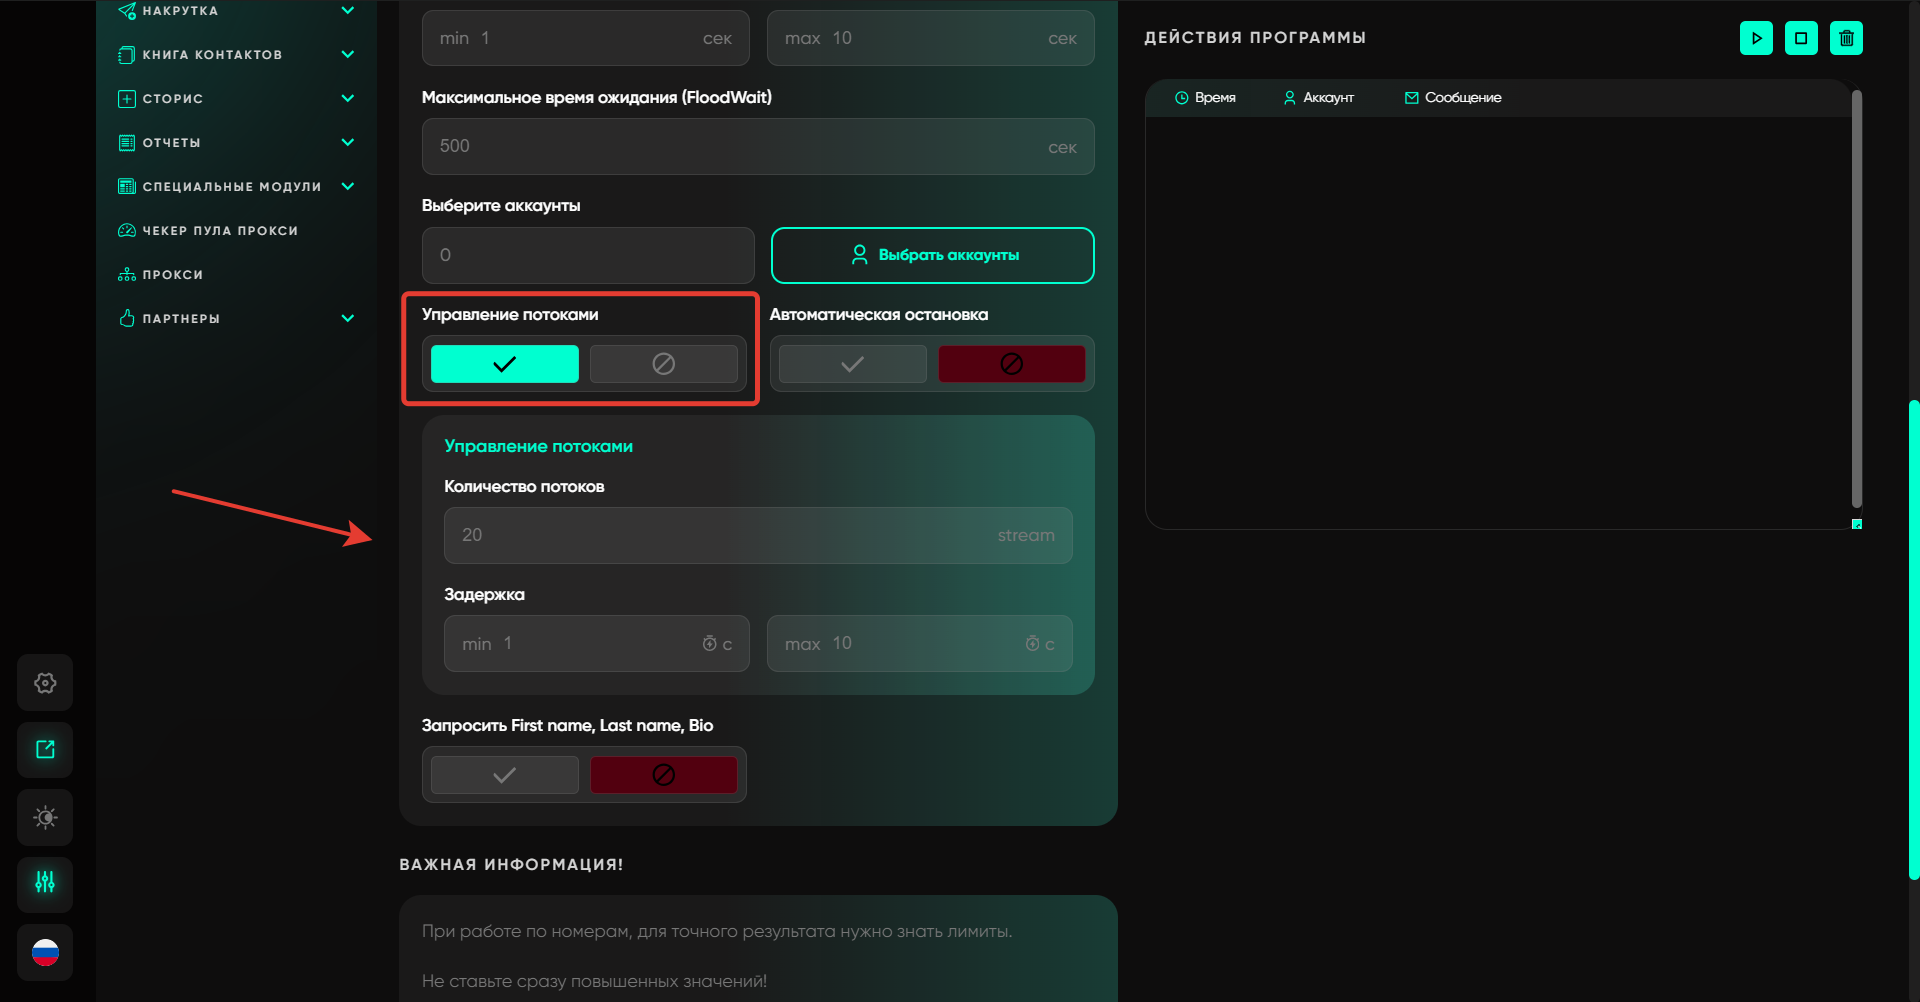
Task: Enable requesting First name, Last name, Bio
Action: 504,775
